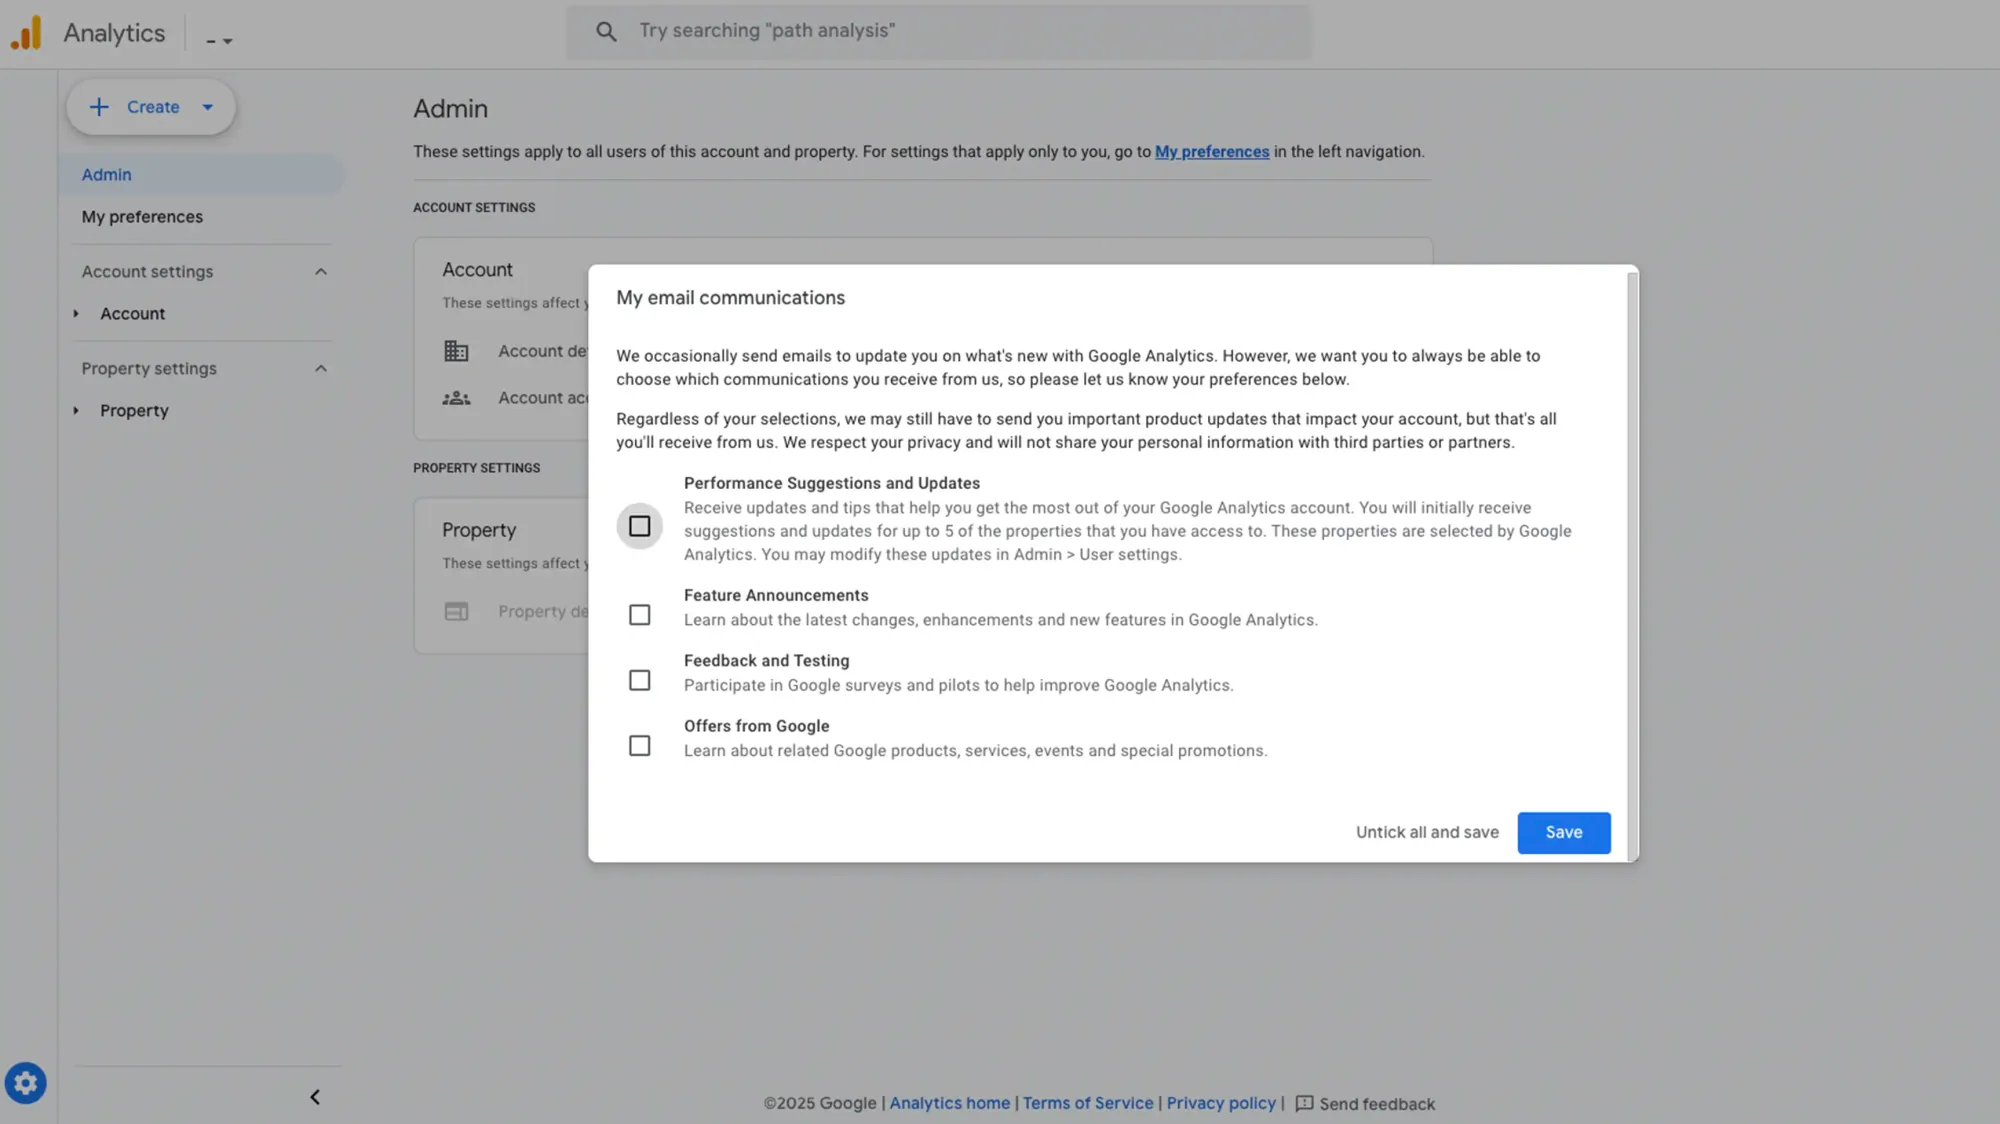Expand the Account tree item
2000x1124 pixels.
click(76, 314)
